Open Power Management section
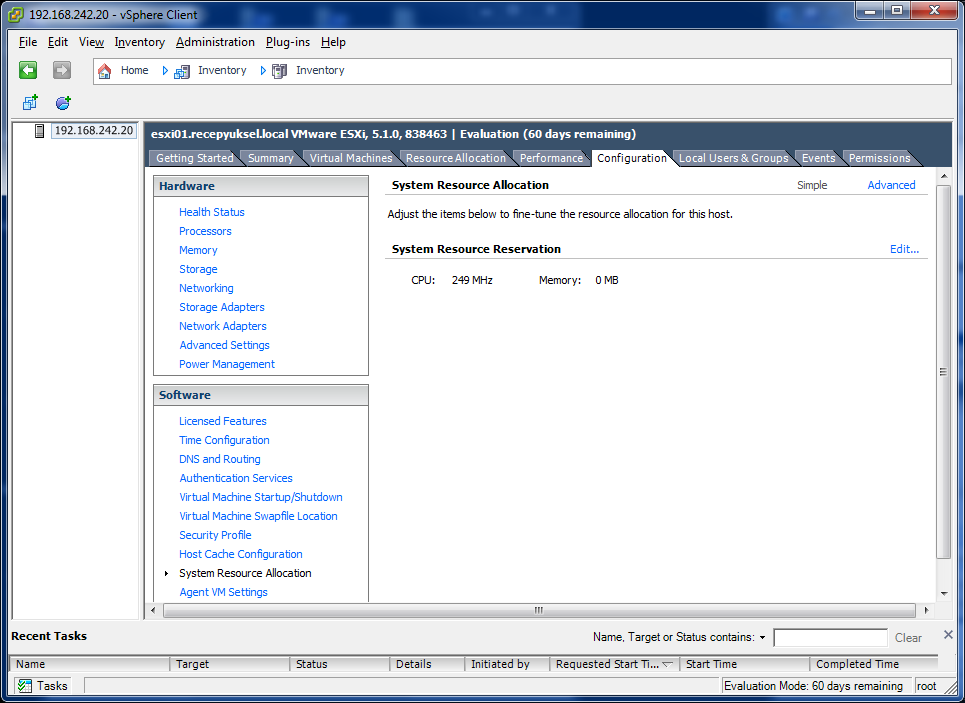Image resolution: width=965 pixels, height=703 pixels. 226,364
